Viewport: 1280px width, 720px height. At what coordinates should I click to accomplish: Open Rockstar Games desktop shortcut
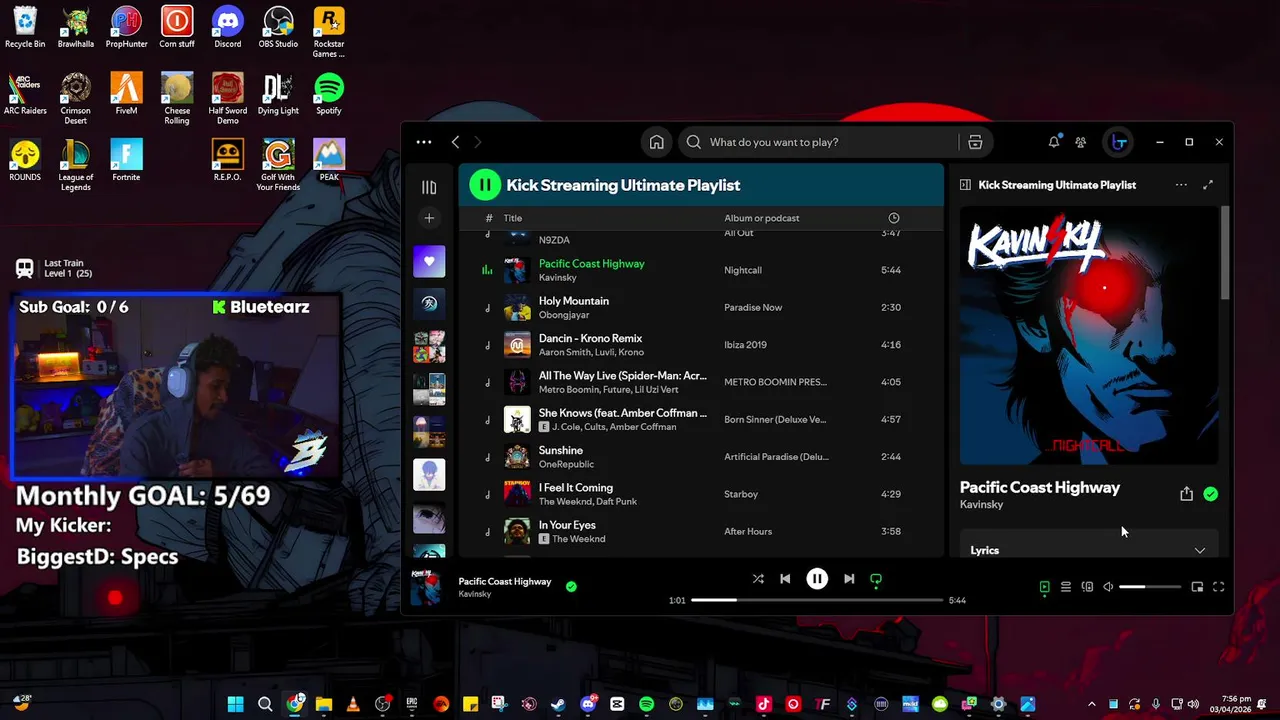pos(329,33)
